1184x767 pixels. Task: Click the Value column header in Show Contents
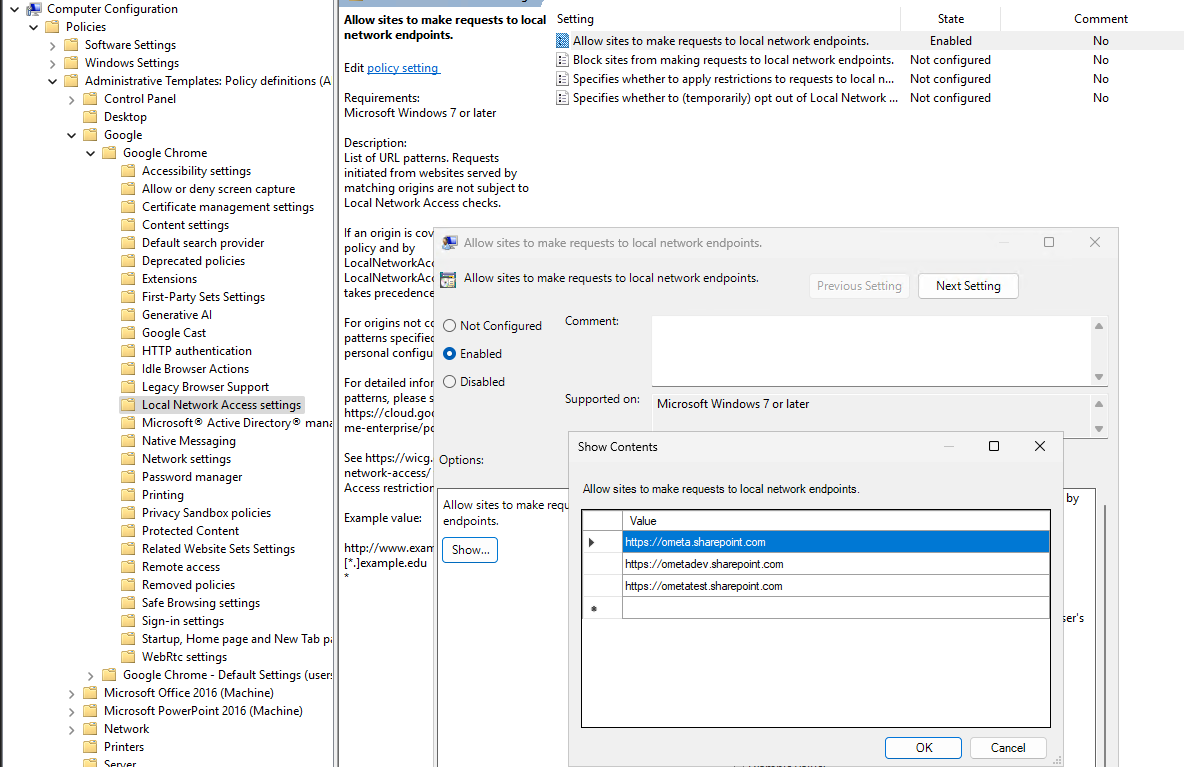point(836,521)
